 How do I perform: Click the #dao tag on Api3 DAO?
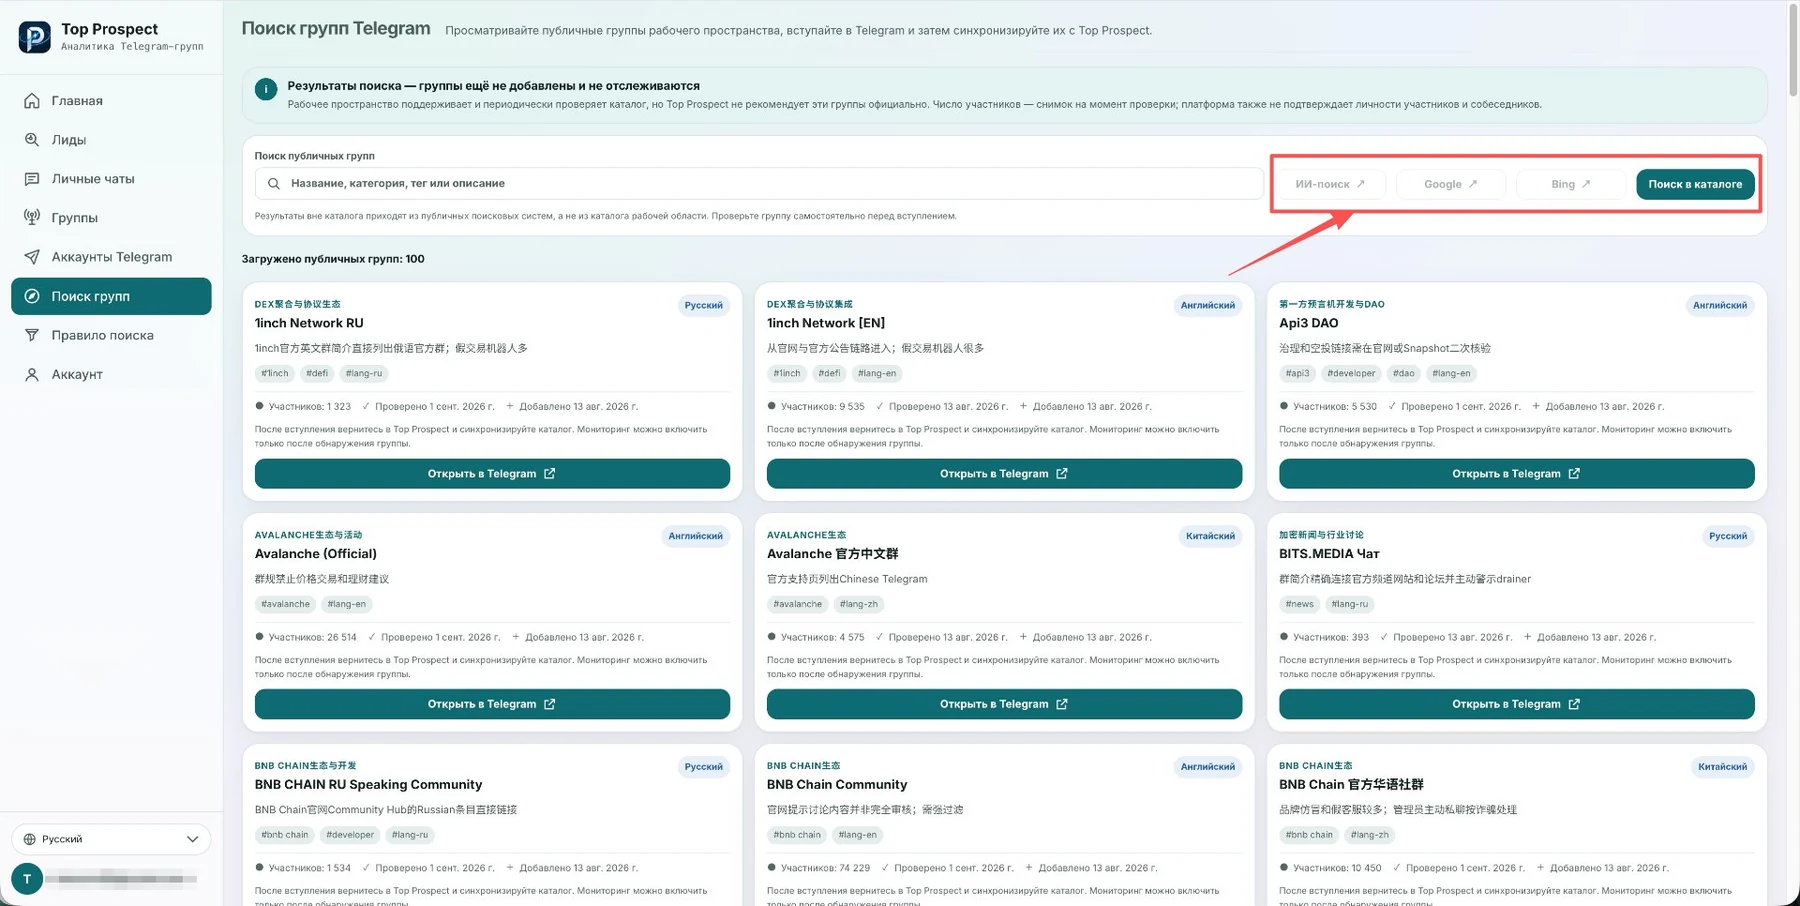coord(1404,374)
